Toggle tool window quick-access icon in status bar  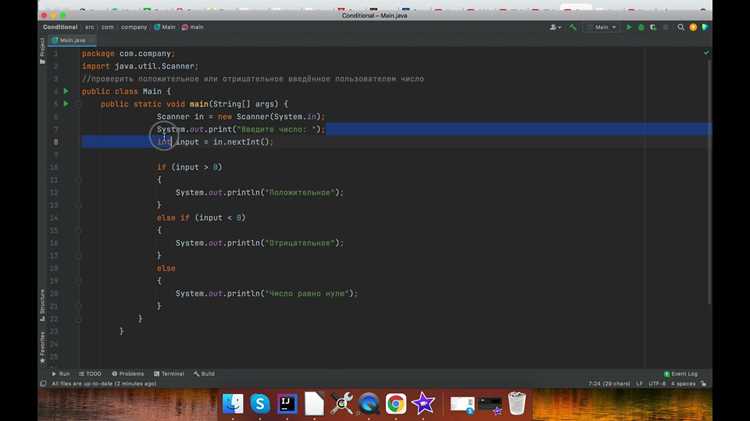coord(43,384)
